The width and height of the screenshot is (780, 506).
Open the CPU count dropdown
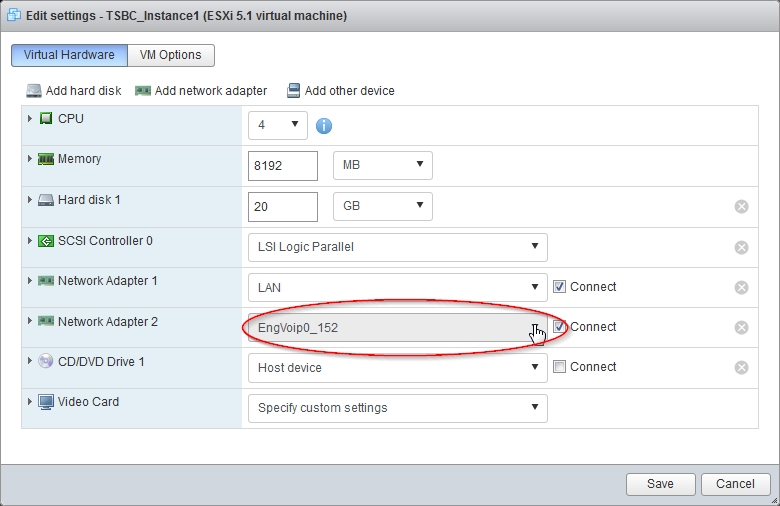pyautogui.click(x=277, y=125)
